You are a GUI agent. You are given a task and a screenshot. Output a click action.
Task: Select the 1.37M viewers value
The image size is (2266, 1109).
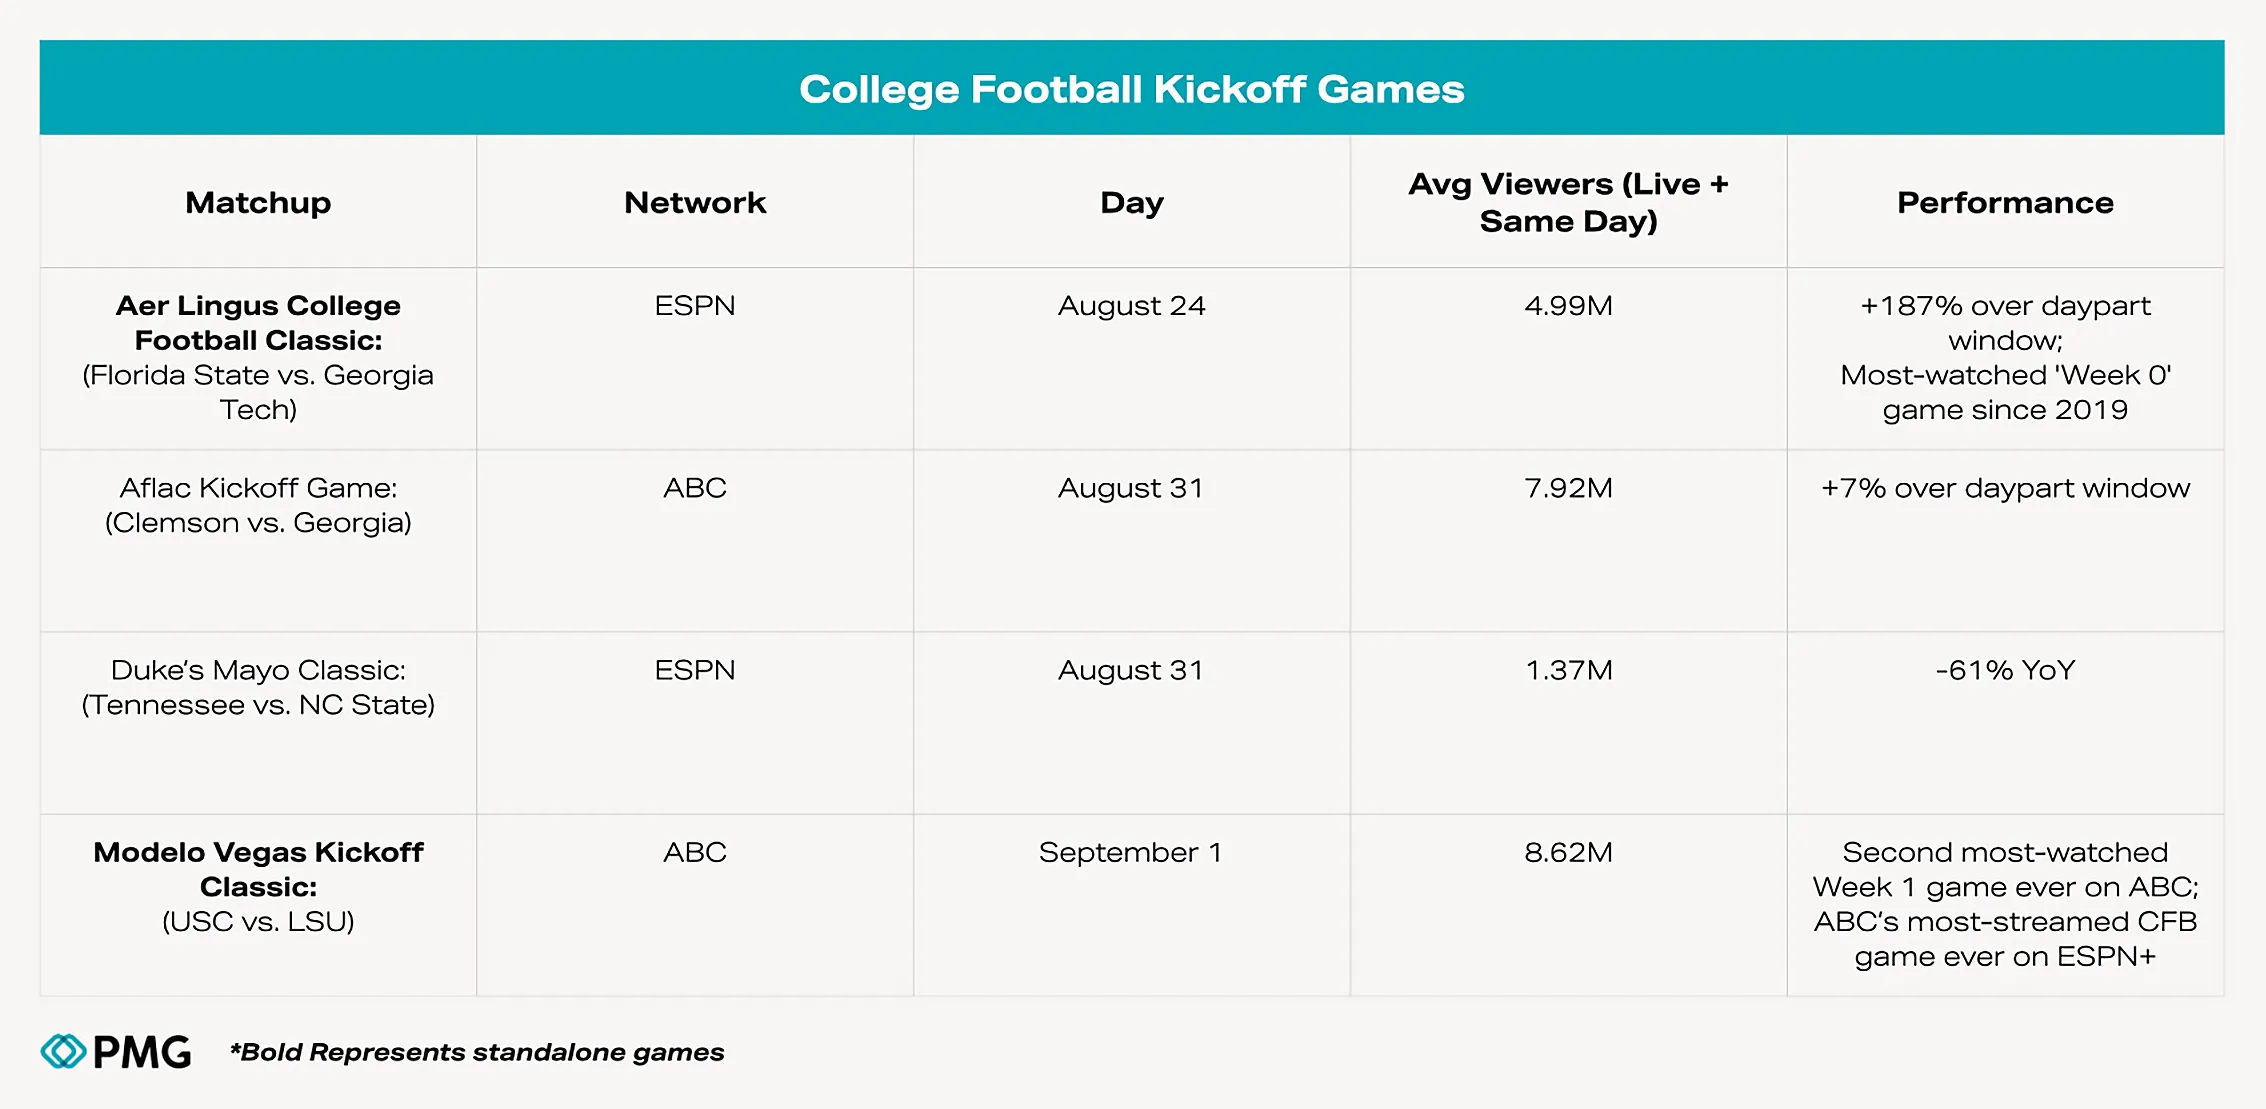1568,670
